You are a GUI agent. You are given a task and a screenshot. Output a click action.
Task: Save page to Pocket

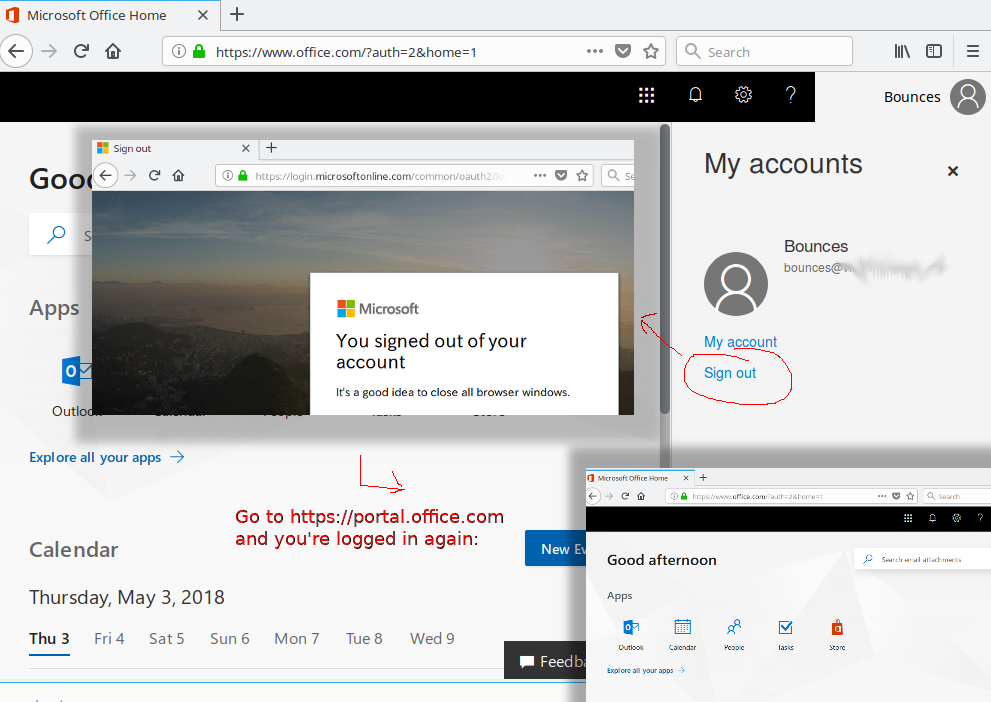tap(623, 51)
